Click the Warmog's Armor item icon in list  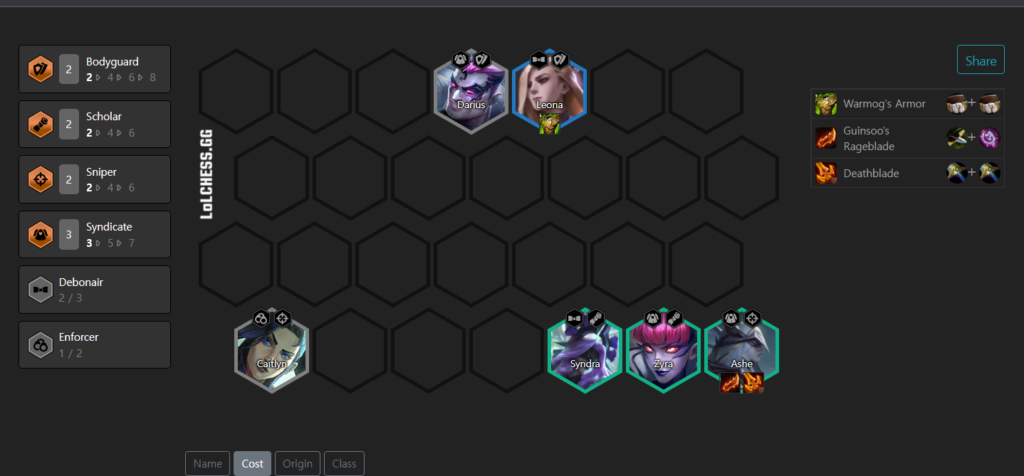tap(825, 104)
